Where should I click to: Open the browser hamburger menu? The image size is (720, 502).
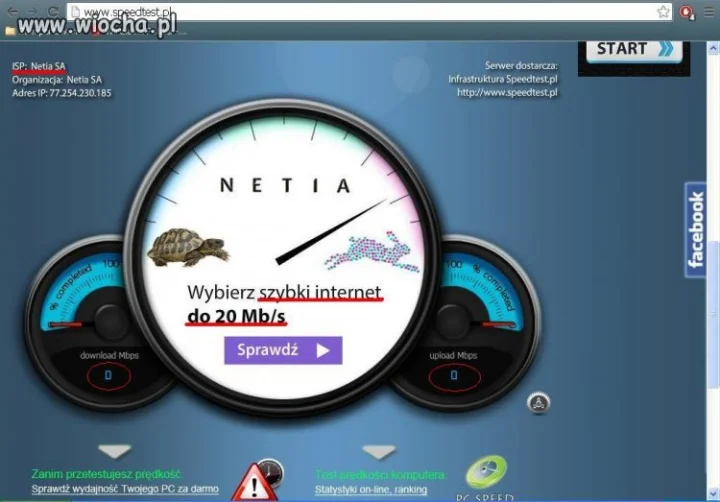point(709,11)
